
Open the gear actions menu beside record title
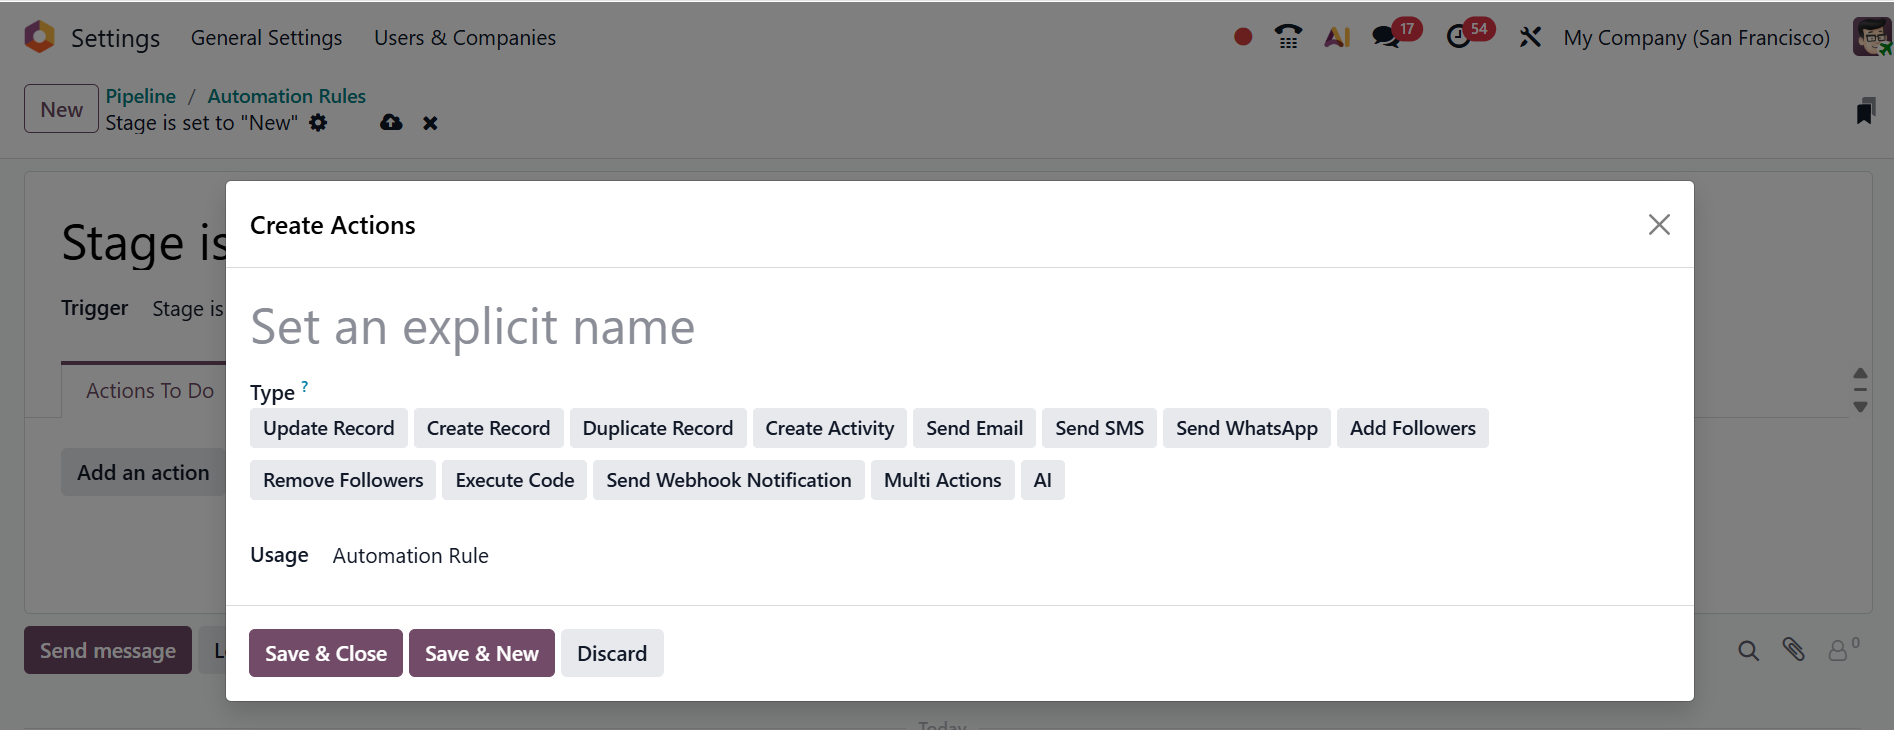(x=318, y=122)
